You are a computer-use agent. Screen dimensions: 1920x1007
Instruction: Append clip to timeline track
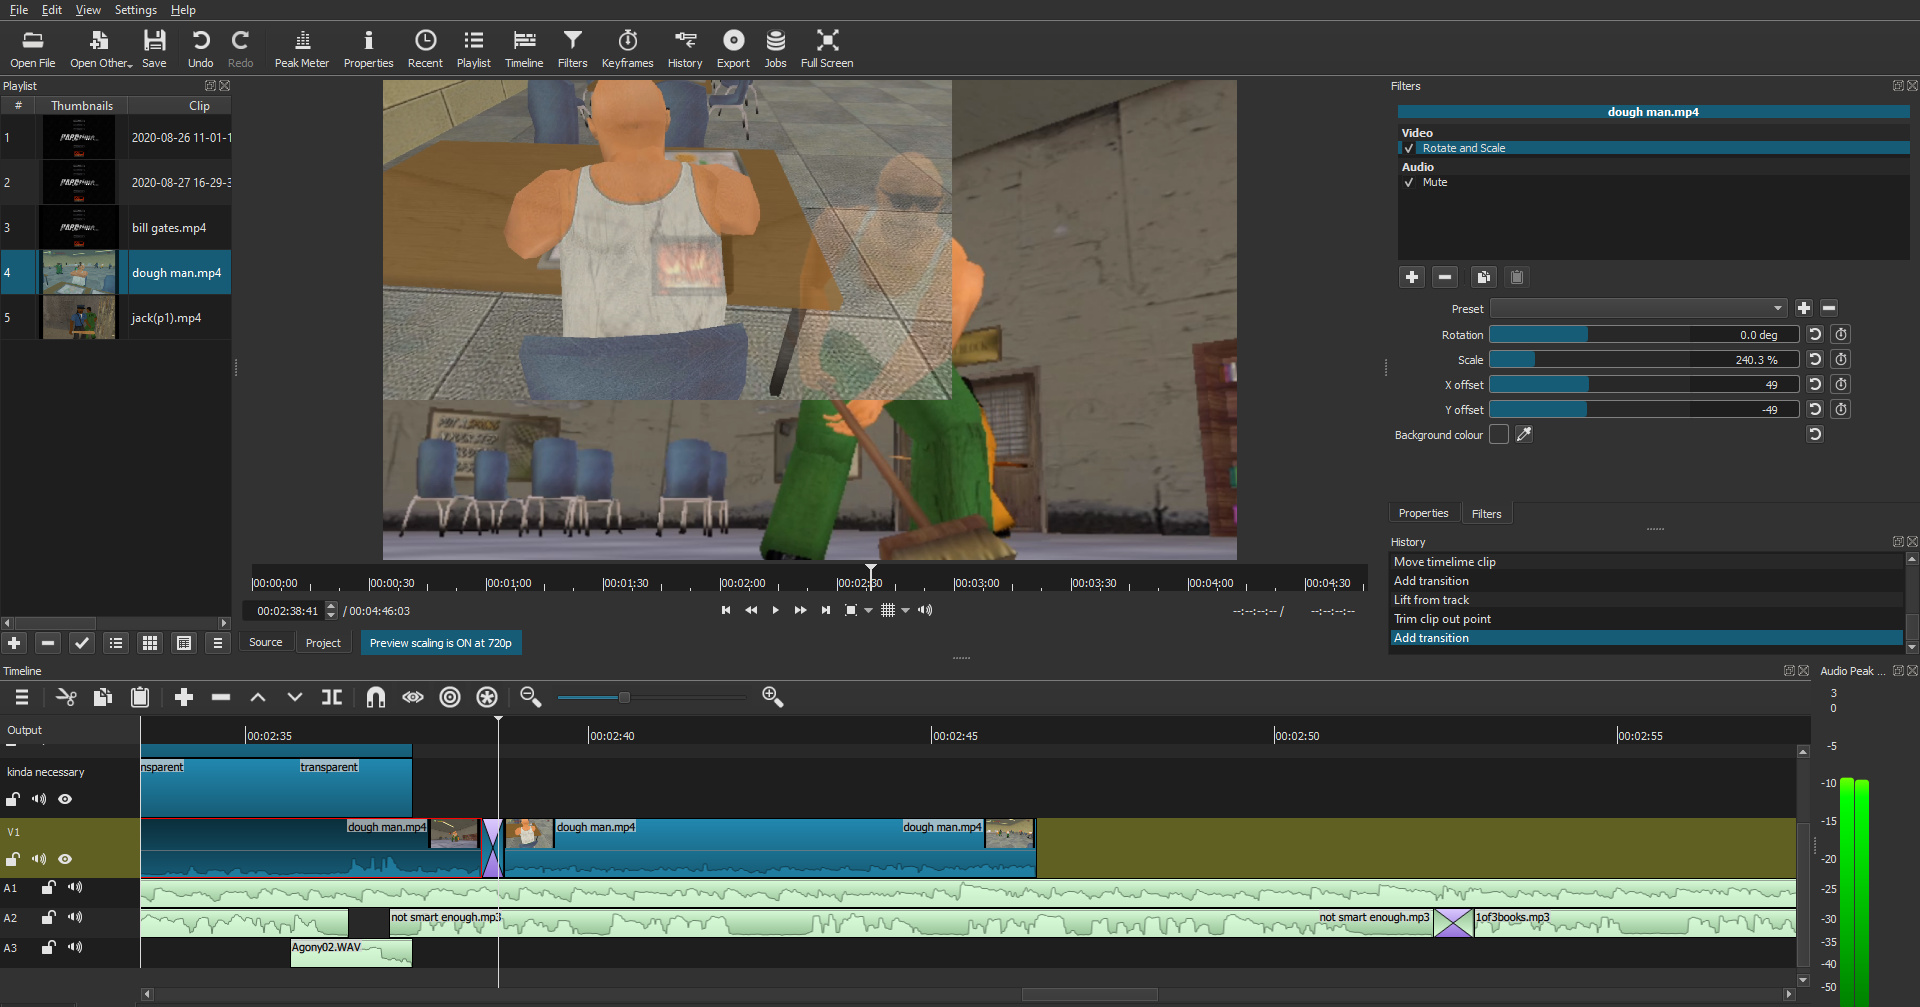tap(183, 697)
